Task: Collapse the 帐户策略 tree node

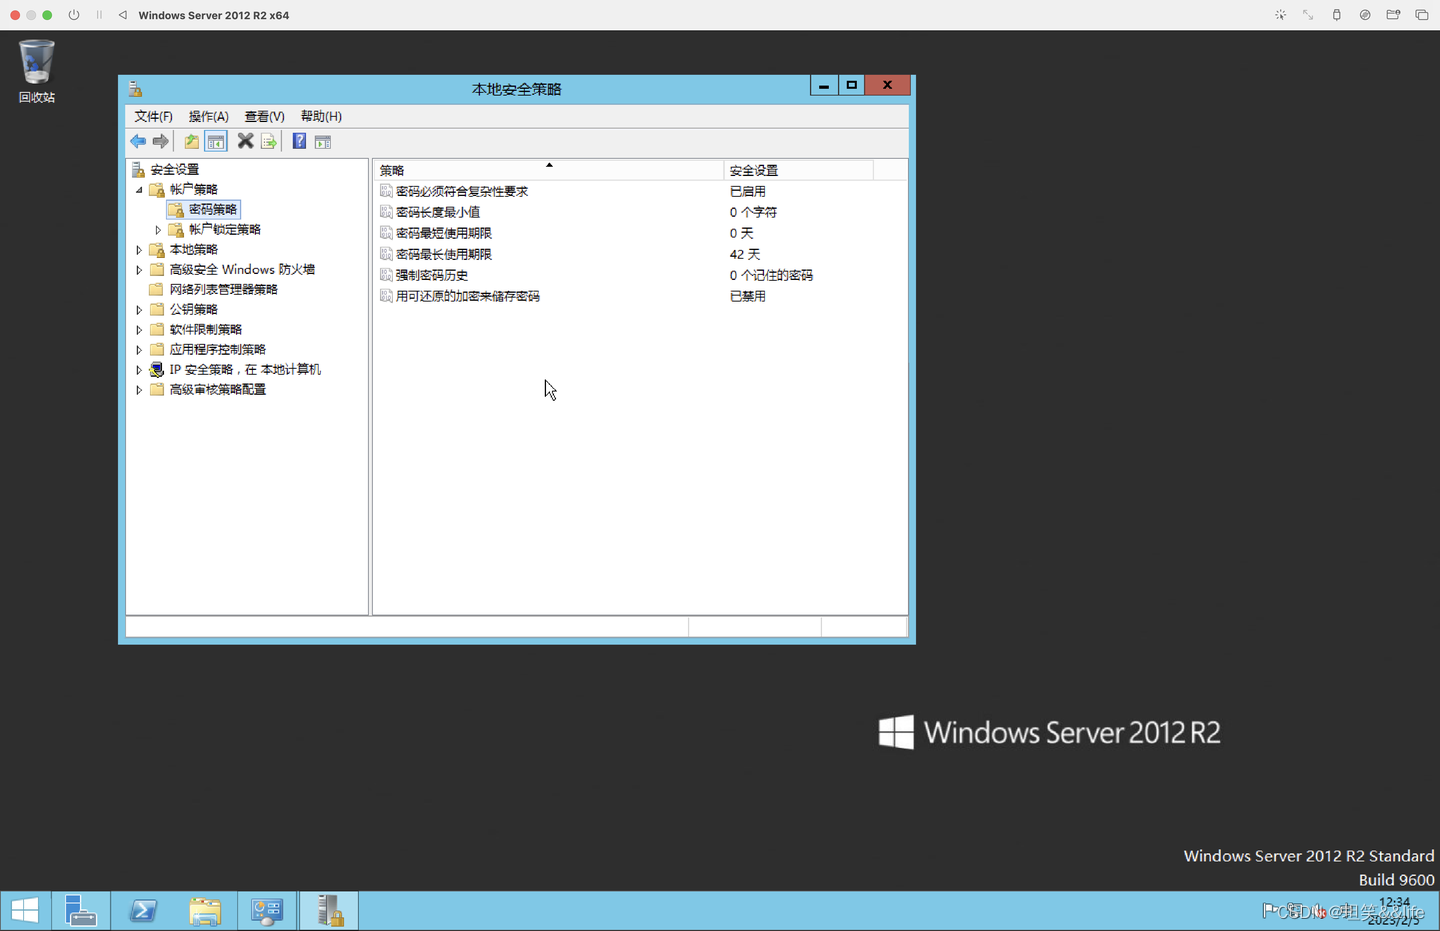Action: tap(139, 190)
